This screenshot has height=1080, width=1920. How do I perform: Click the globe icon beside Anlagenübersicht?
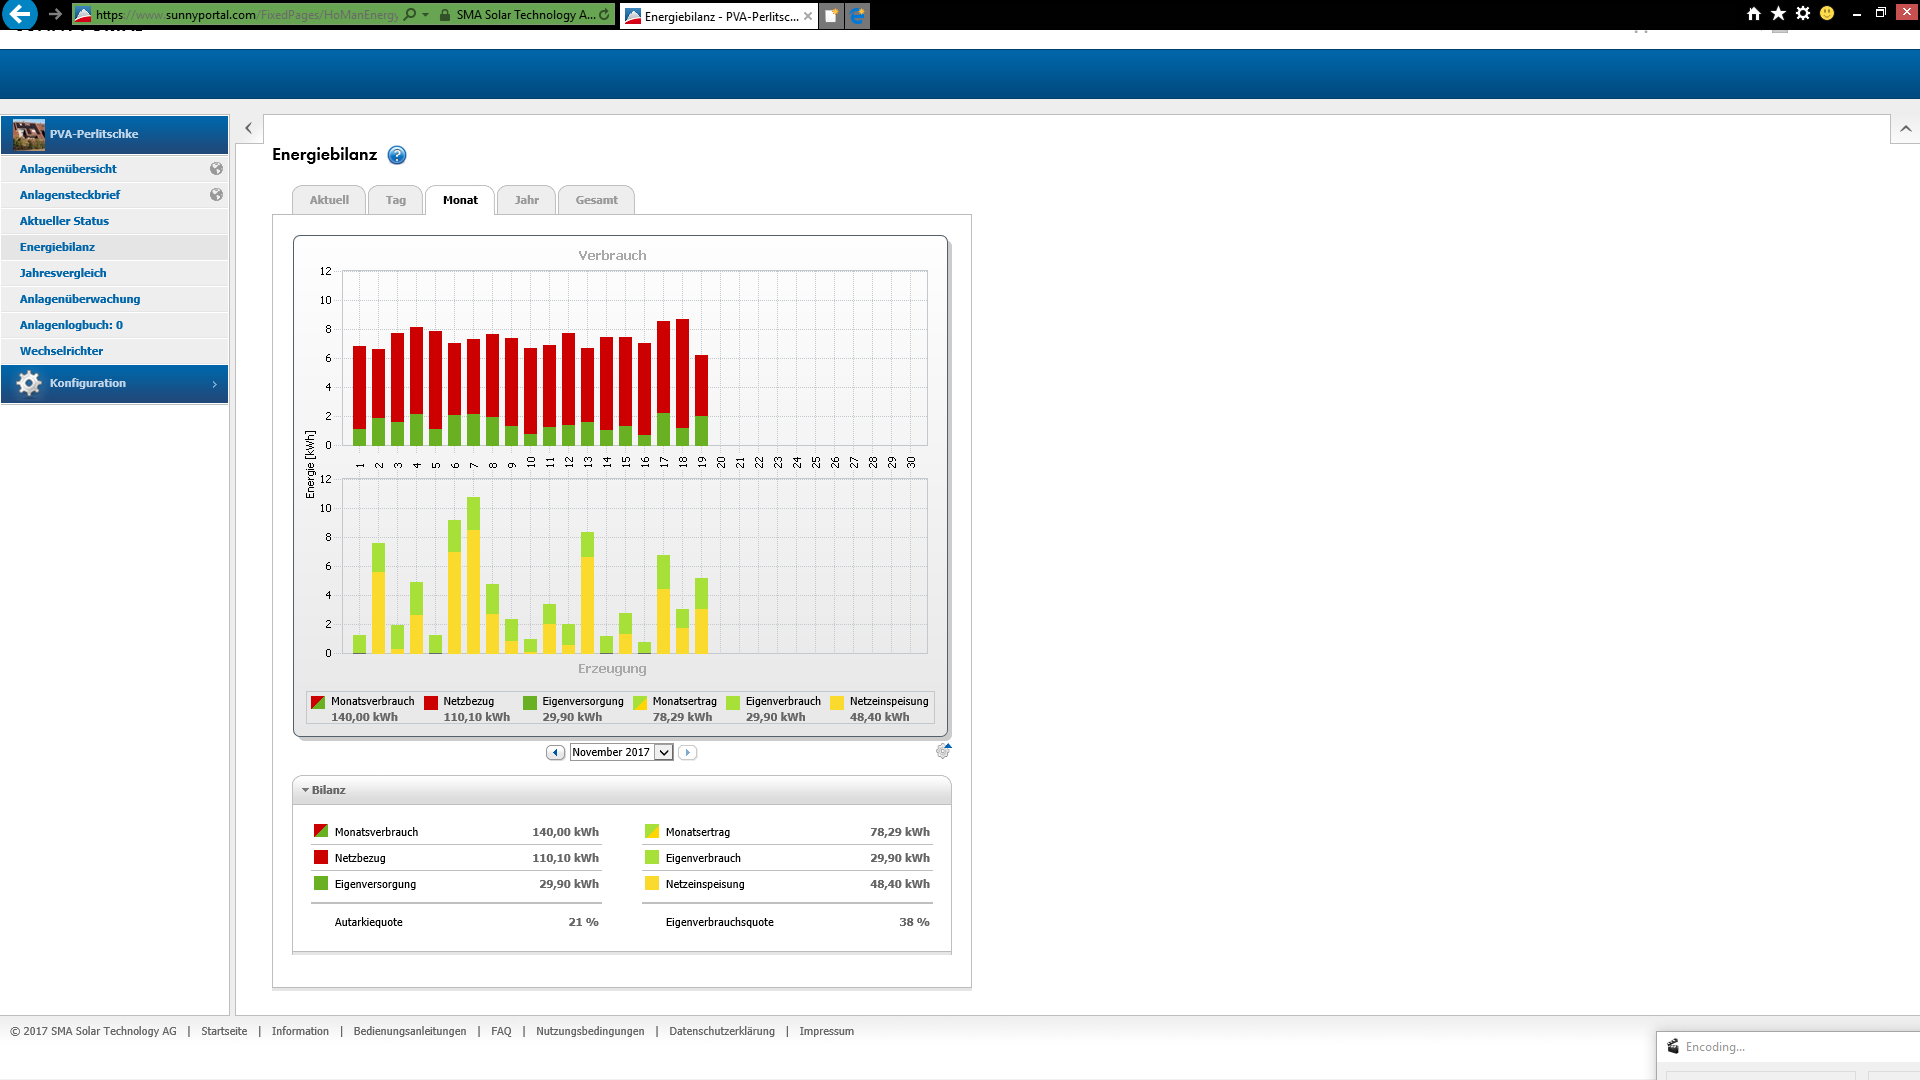coord(216,169)
